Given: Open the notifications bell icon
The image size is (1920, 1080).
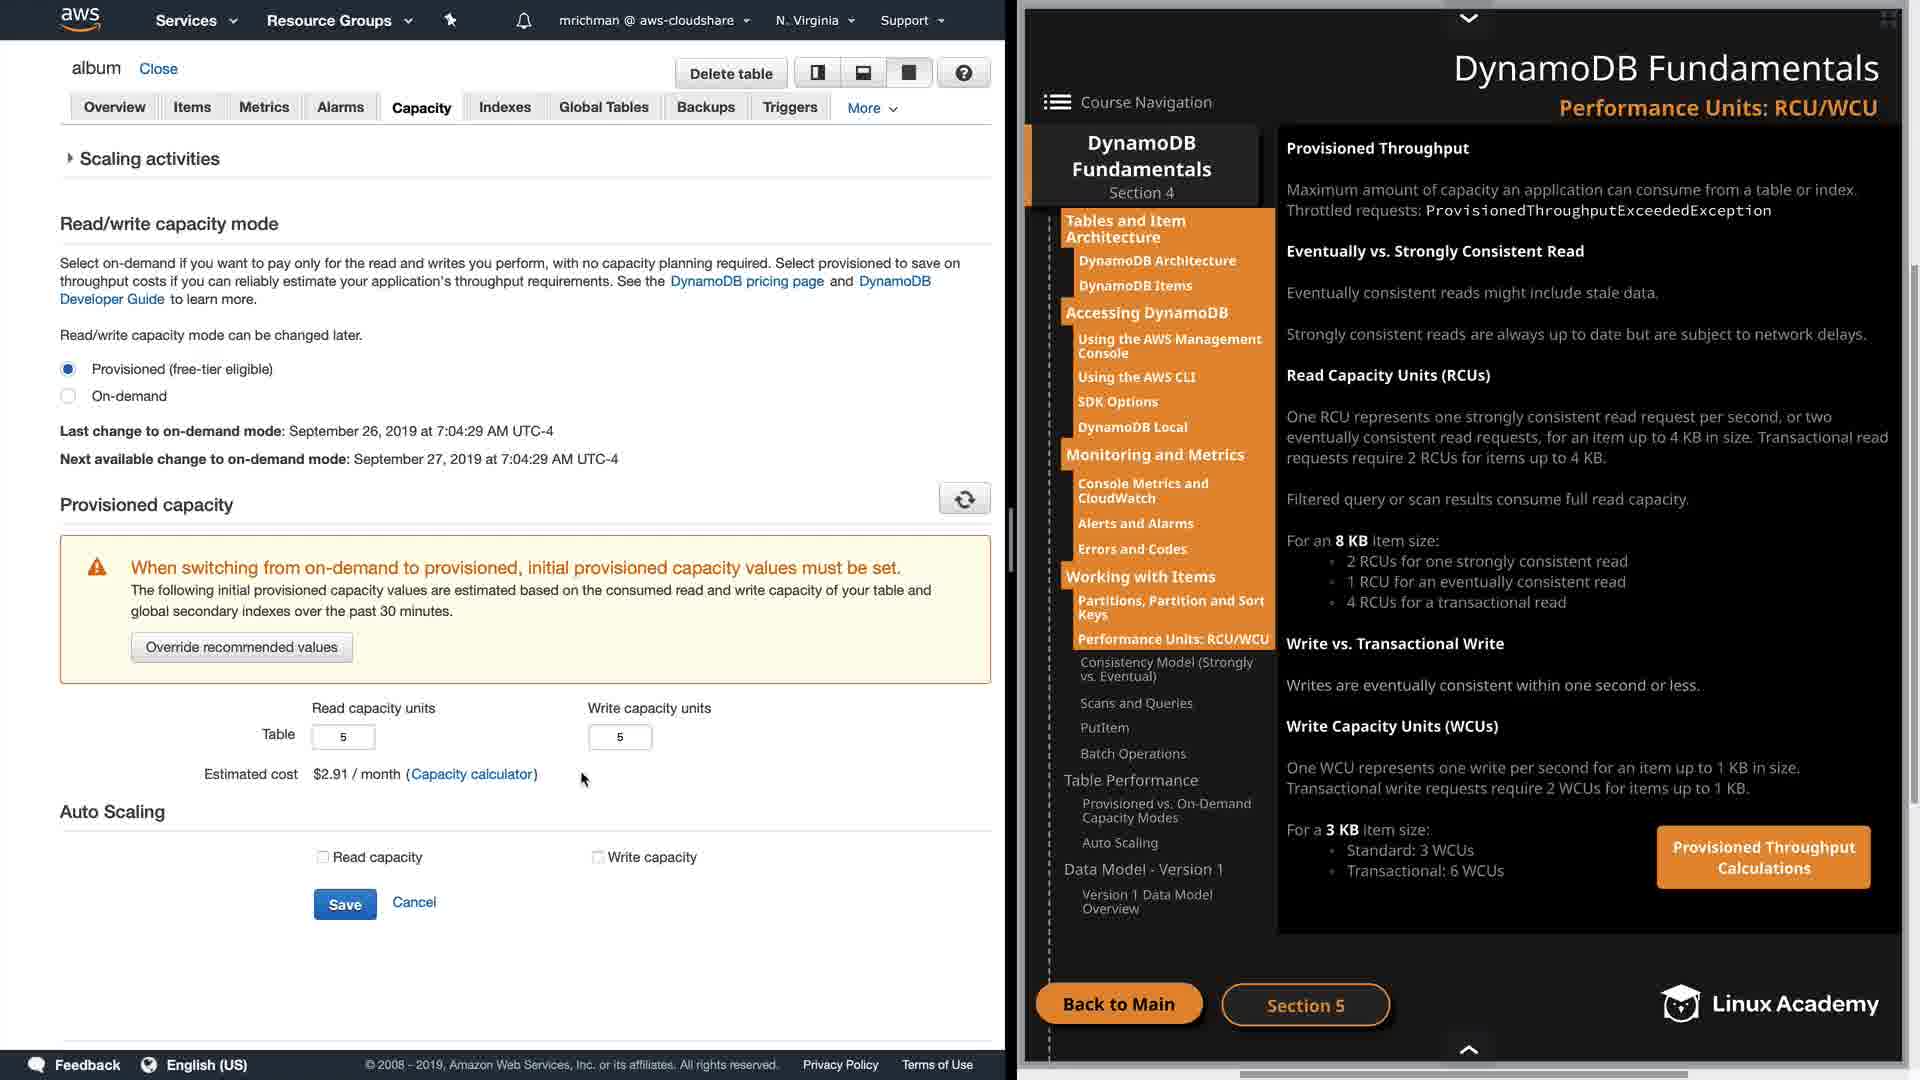Looking at the screenshot, I should click(x=524, y=20).
